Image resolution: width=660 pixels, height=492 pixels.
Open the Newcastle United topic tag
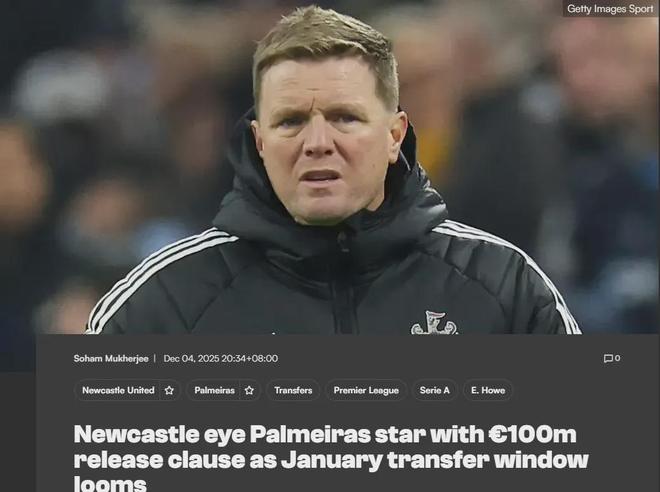point(118,391)
